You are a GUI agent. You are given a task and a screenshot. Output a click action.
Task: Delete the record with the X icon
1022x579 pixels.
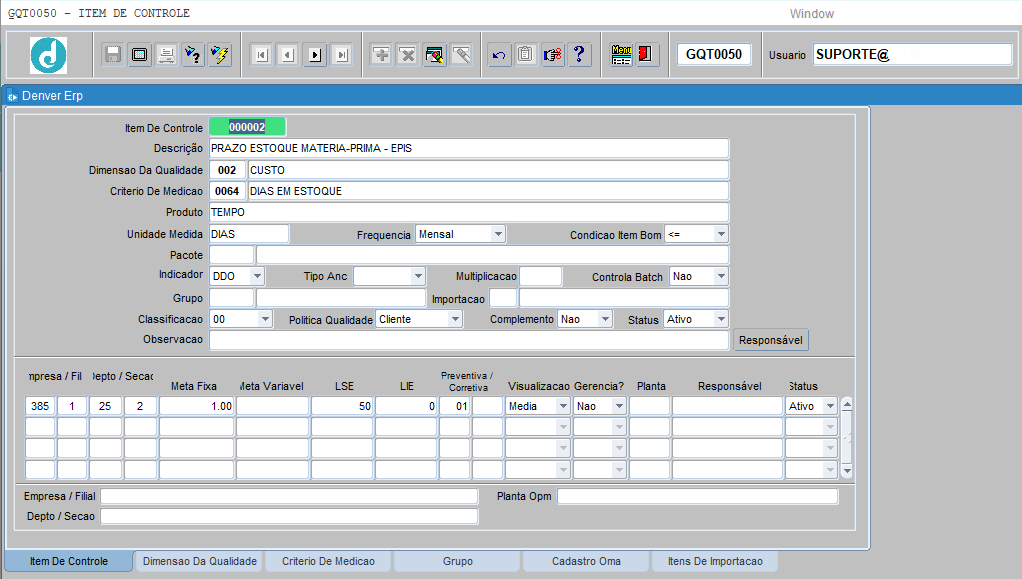click(x=408, y=55)
